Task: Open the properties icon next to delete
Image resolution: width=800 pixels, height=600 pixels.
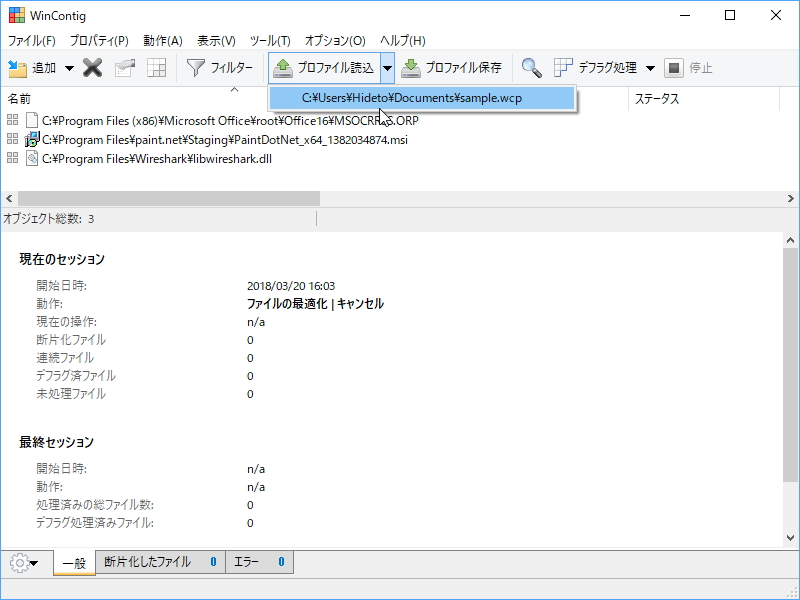Action: coord(125,69)
